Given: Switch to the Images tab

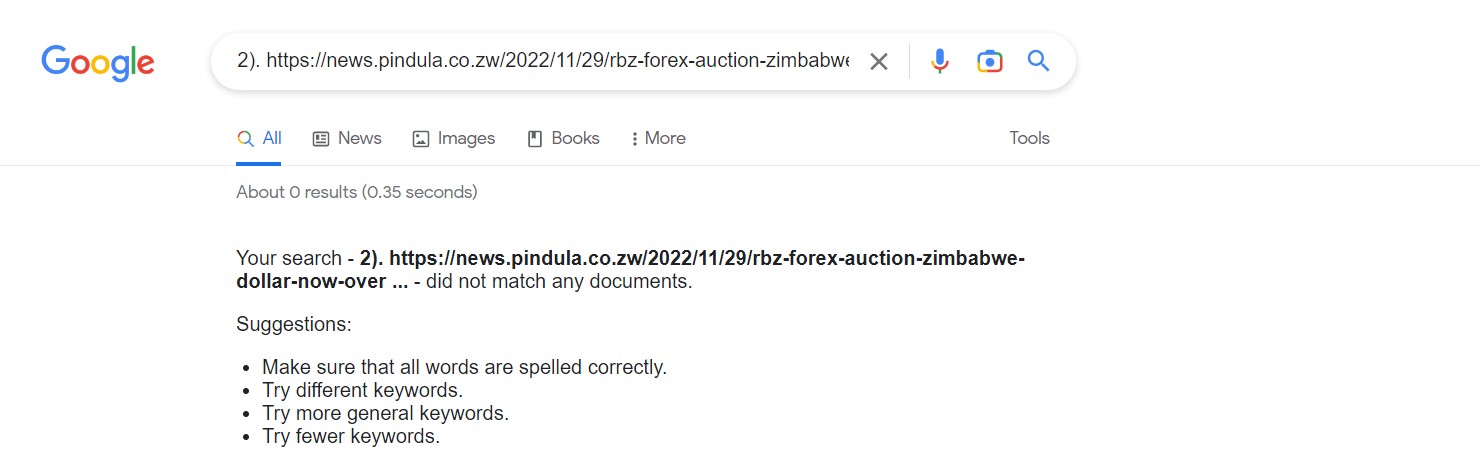Looking at the screenshot, I should [454, 139].
